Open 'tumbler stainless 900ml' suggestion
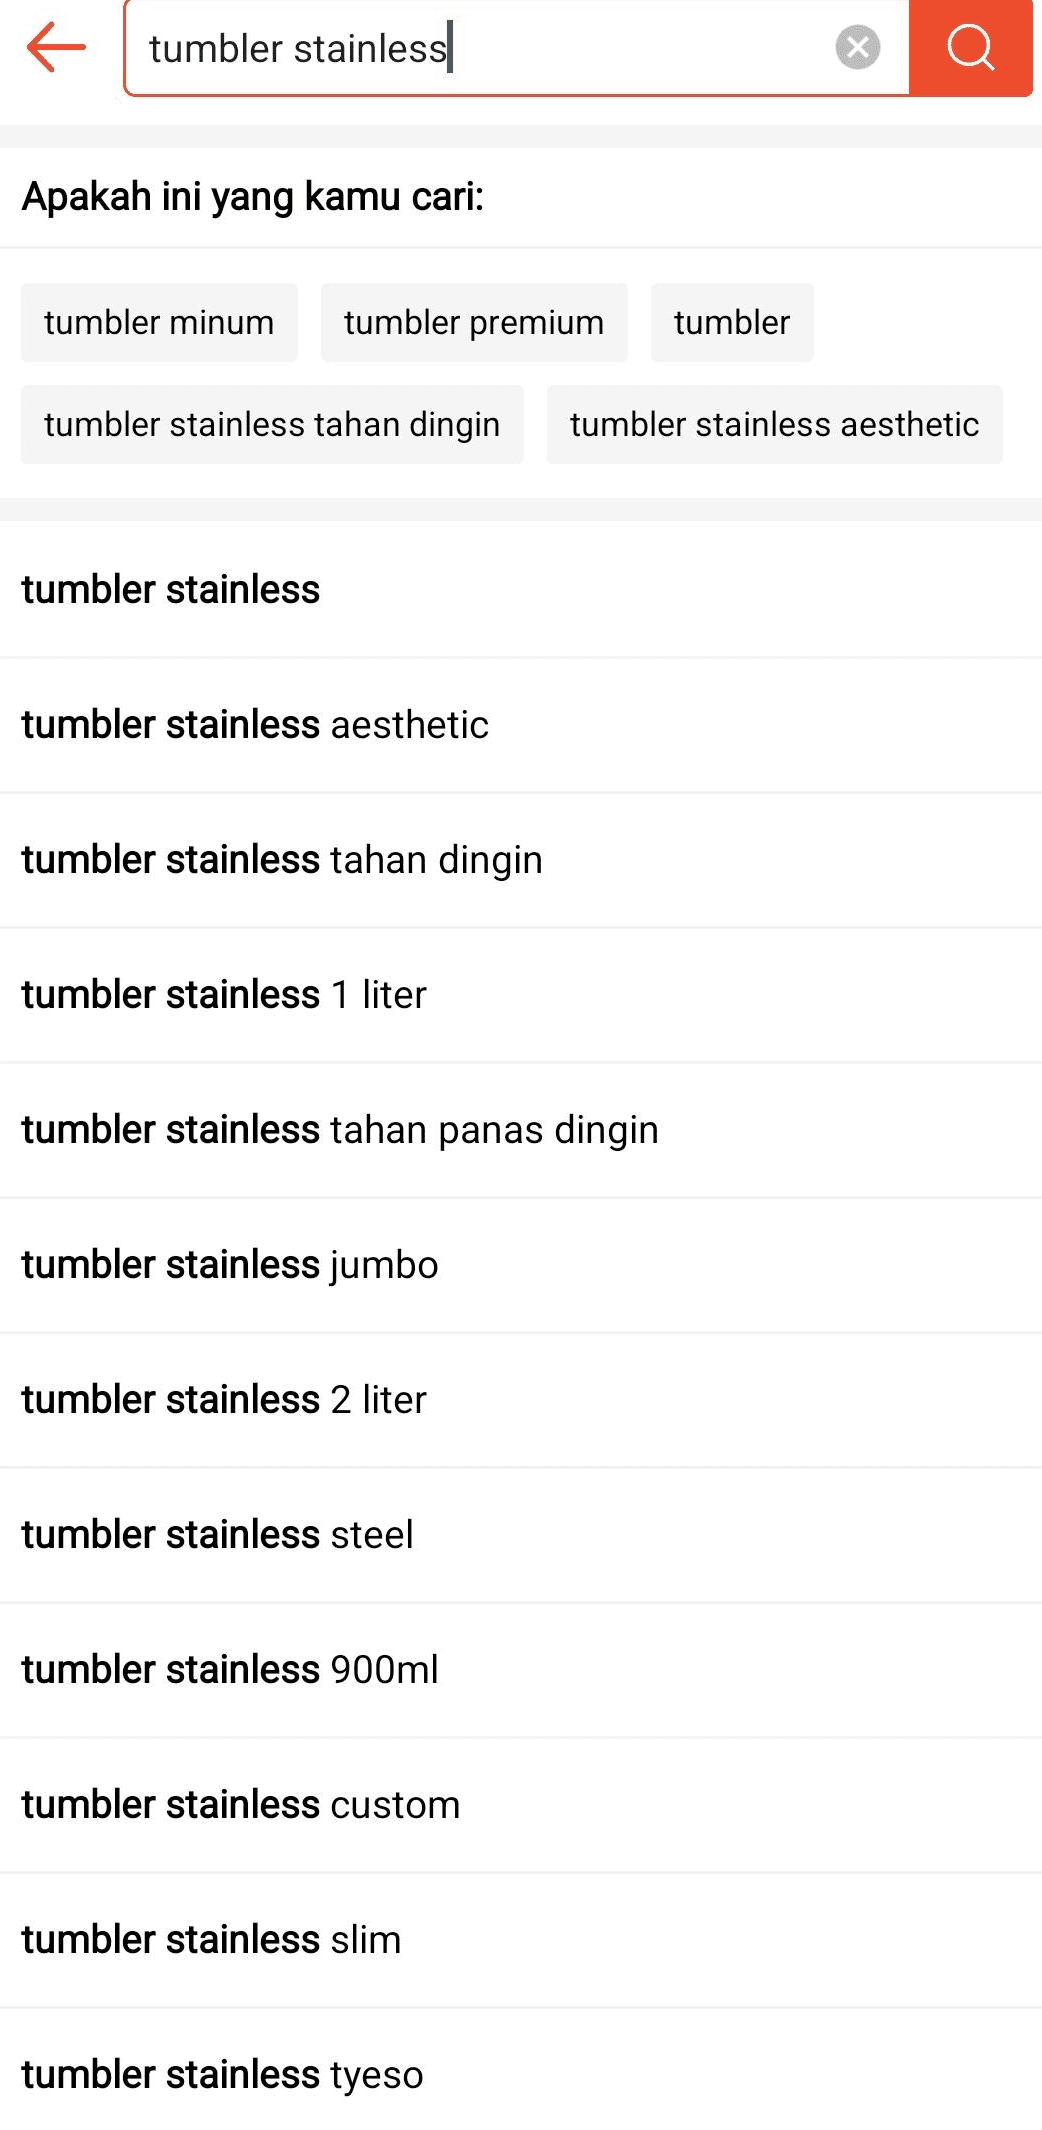1042x2130 pixels. tap(229, 1669)
